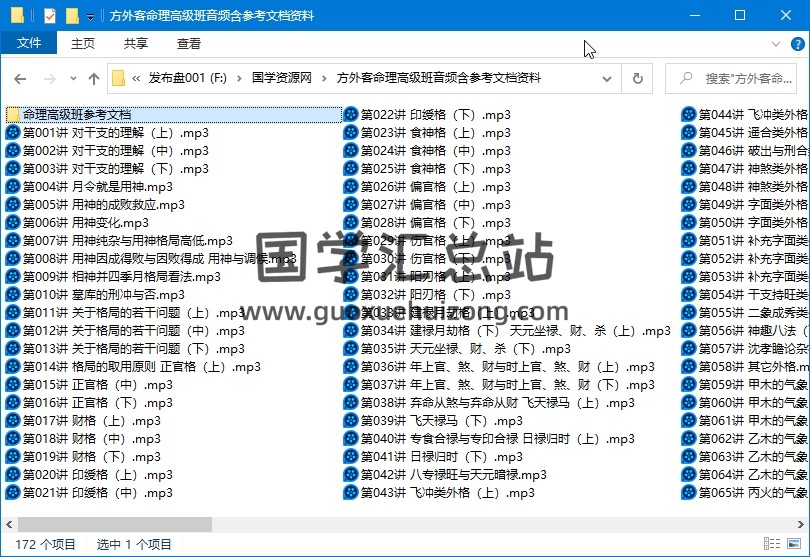The image size is (810, 557).
Task: Open the 命理高级班参考文档 folder icon
Action: 13,115
